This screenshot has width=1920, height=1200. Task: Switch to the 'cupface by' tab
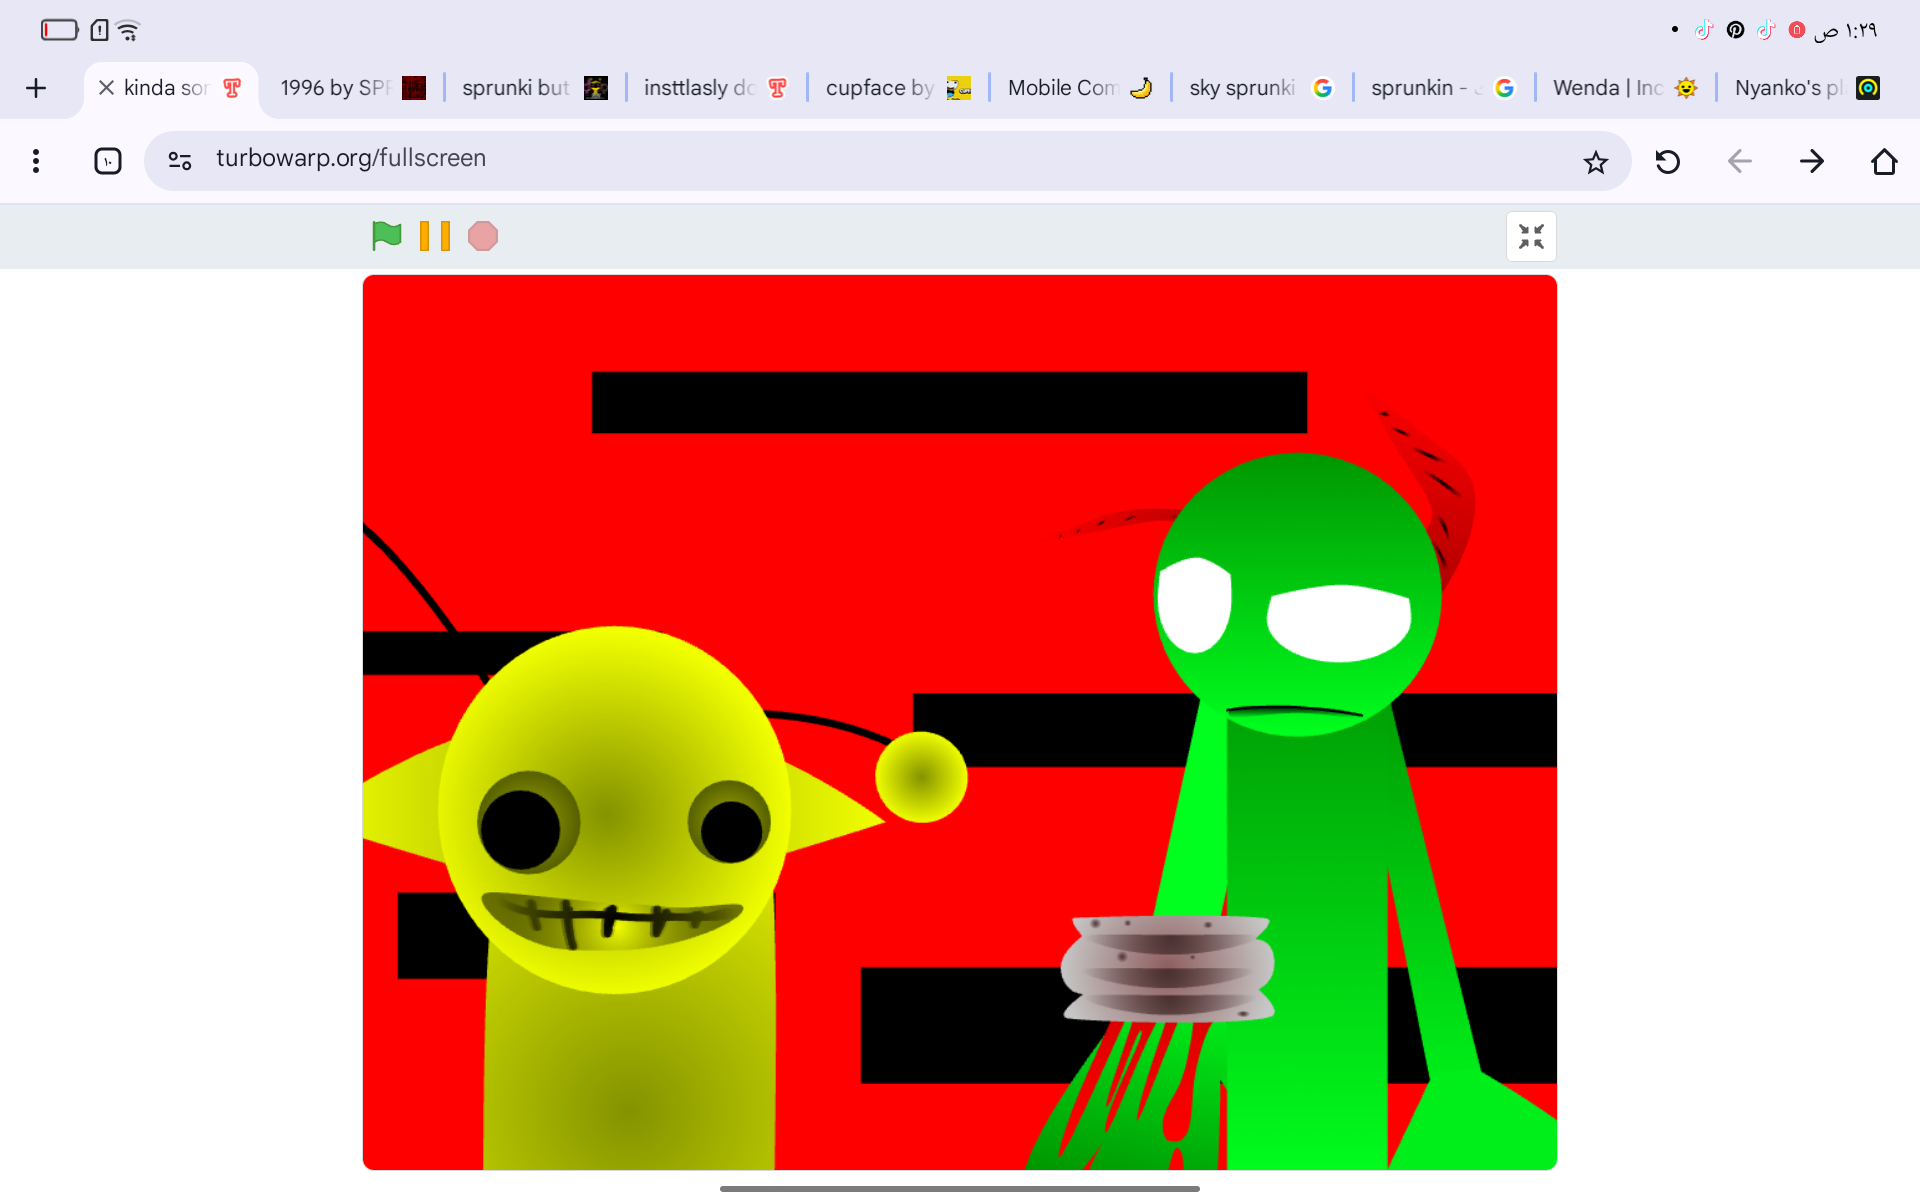point(879,88)
